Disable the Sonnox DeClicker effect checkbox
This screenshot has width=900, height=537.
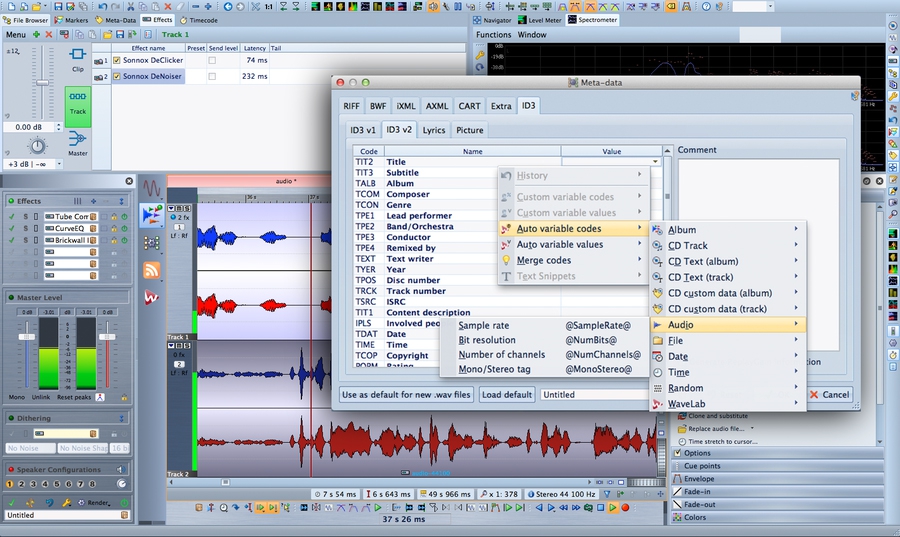tap(117, 60)
